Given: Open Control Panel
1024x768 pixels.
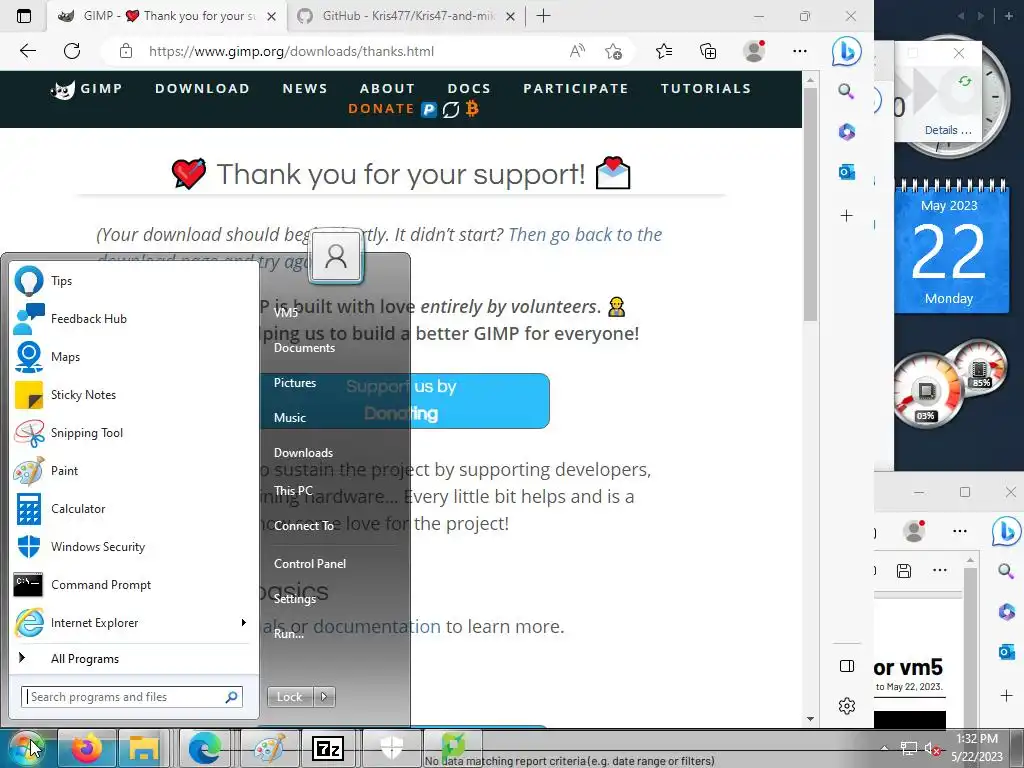Looking at the screenshot, I should [310, 564].
